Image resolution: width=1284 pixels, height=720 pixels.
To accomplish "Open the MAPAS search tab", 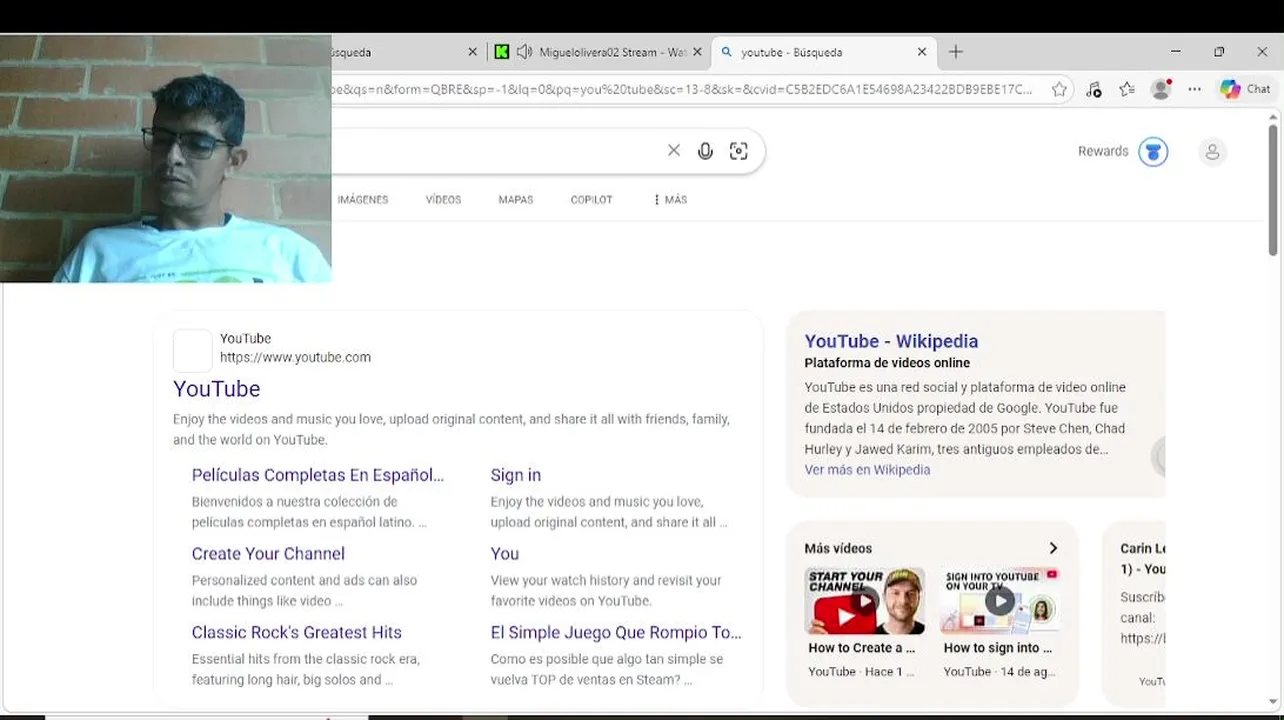I will [x=516, y=200].
